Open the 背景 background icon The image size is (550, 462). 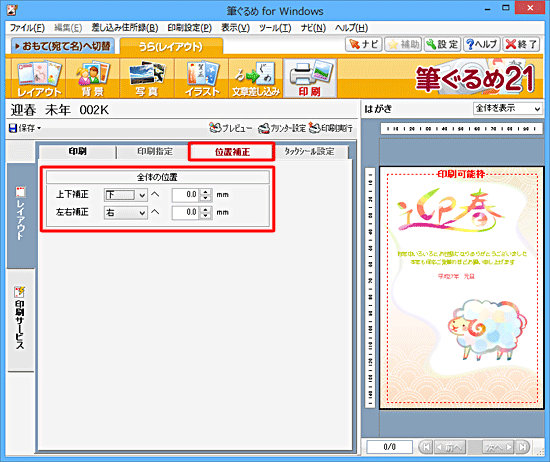click(93, 79)
